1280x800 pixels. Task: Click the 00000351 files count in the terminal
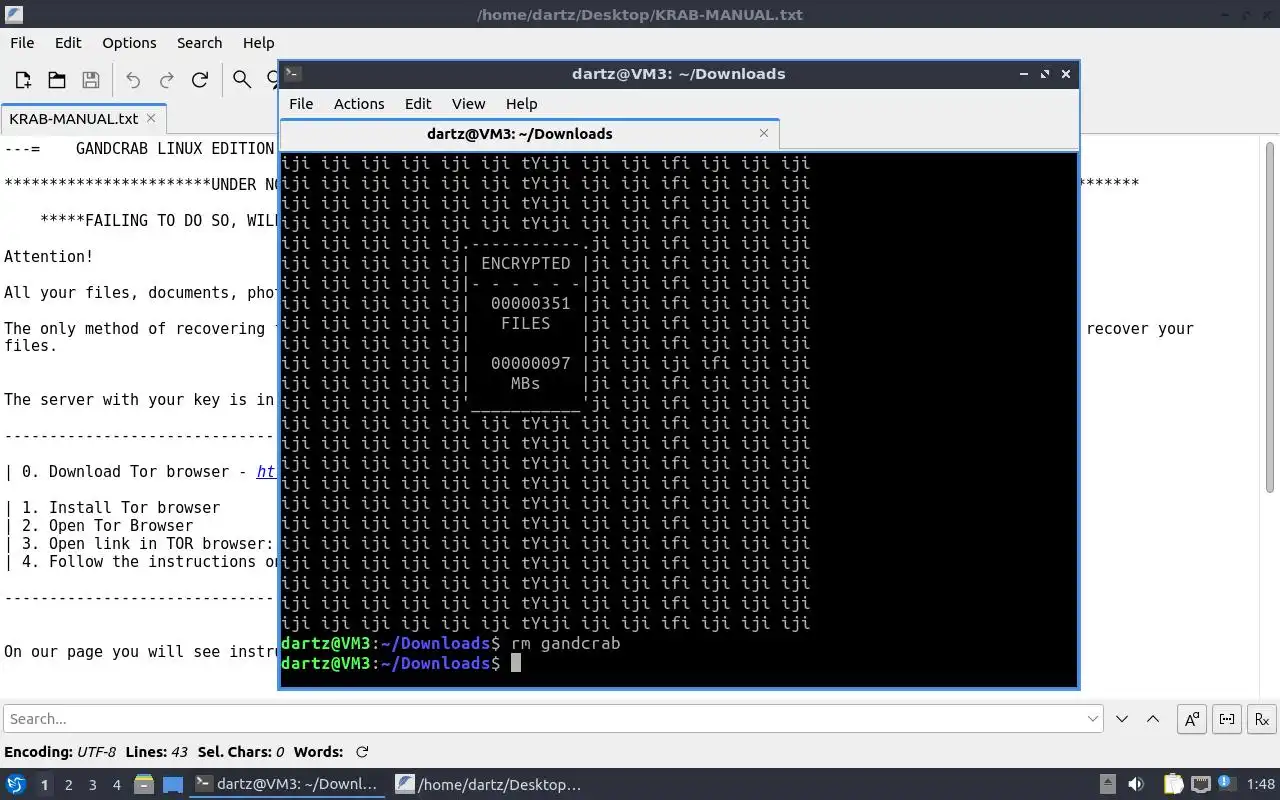tap(530, 303)
